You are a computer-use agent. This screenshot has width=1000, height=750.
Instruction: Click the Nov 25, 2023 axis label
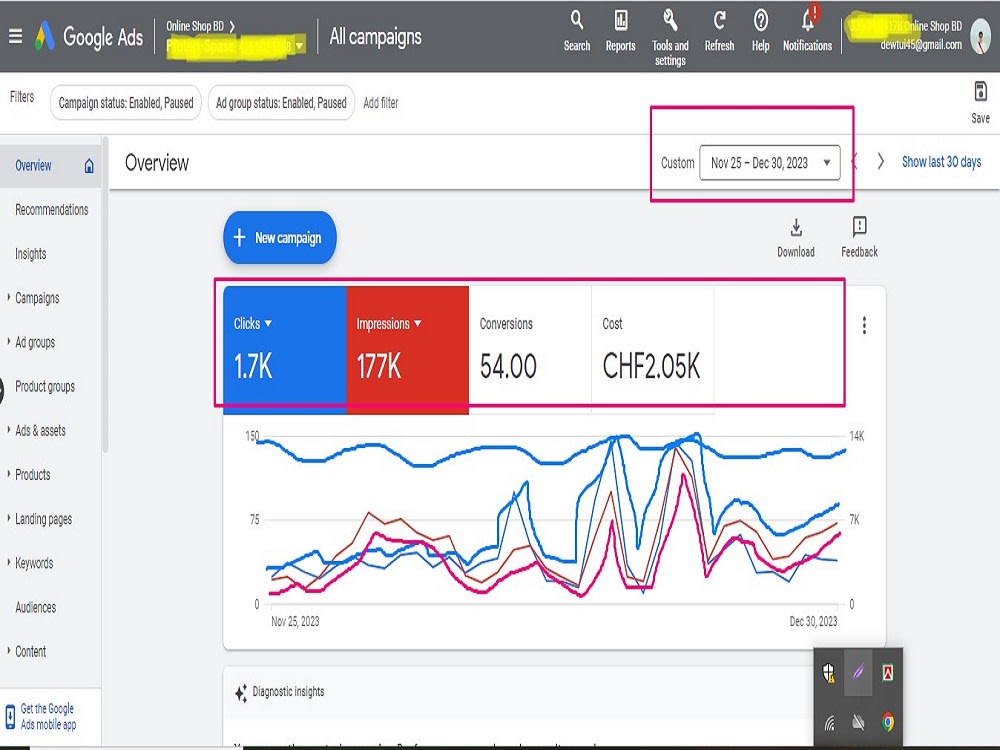[295, 621]
